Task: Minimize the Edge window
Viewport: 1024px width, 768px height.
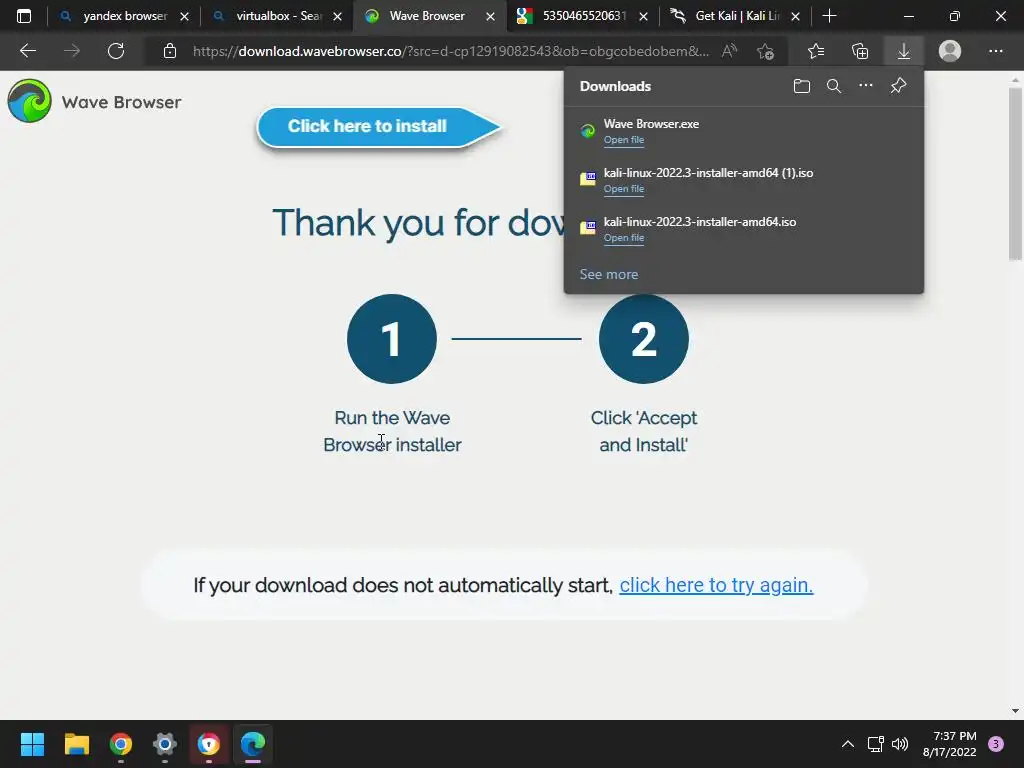Action: point(908,16)
